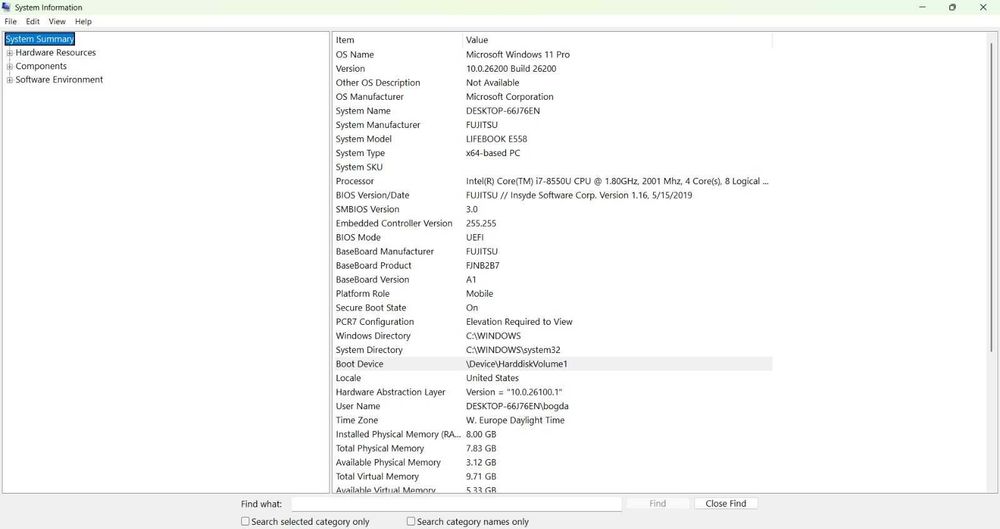Screen dimensions: 1000x529
Task: Select the Hardware Abstraction Layer row
Action: (x=552, y=391)
